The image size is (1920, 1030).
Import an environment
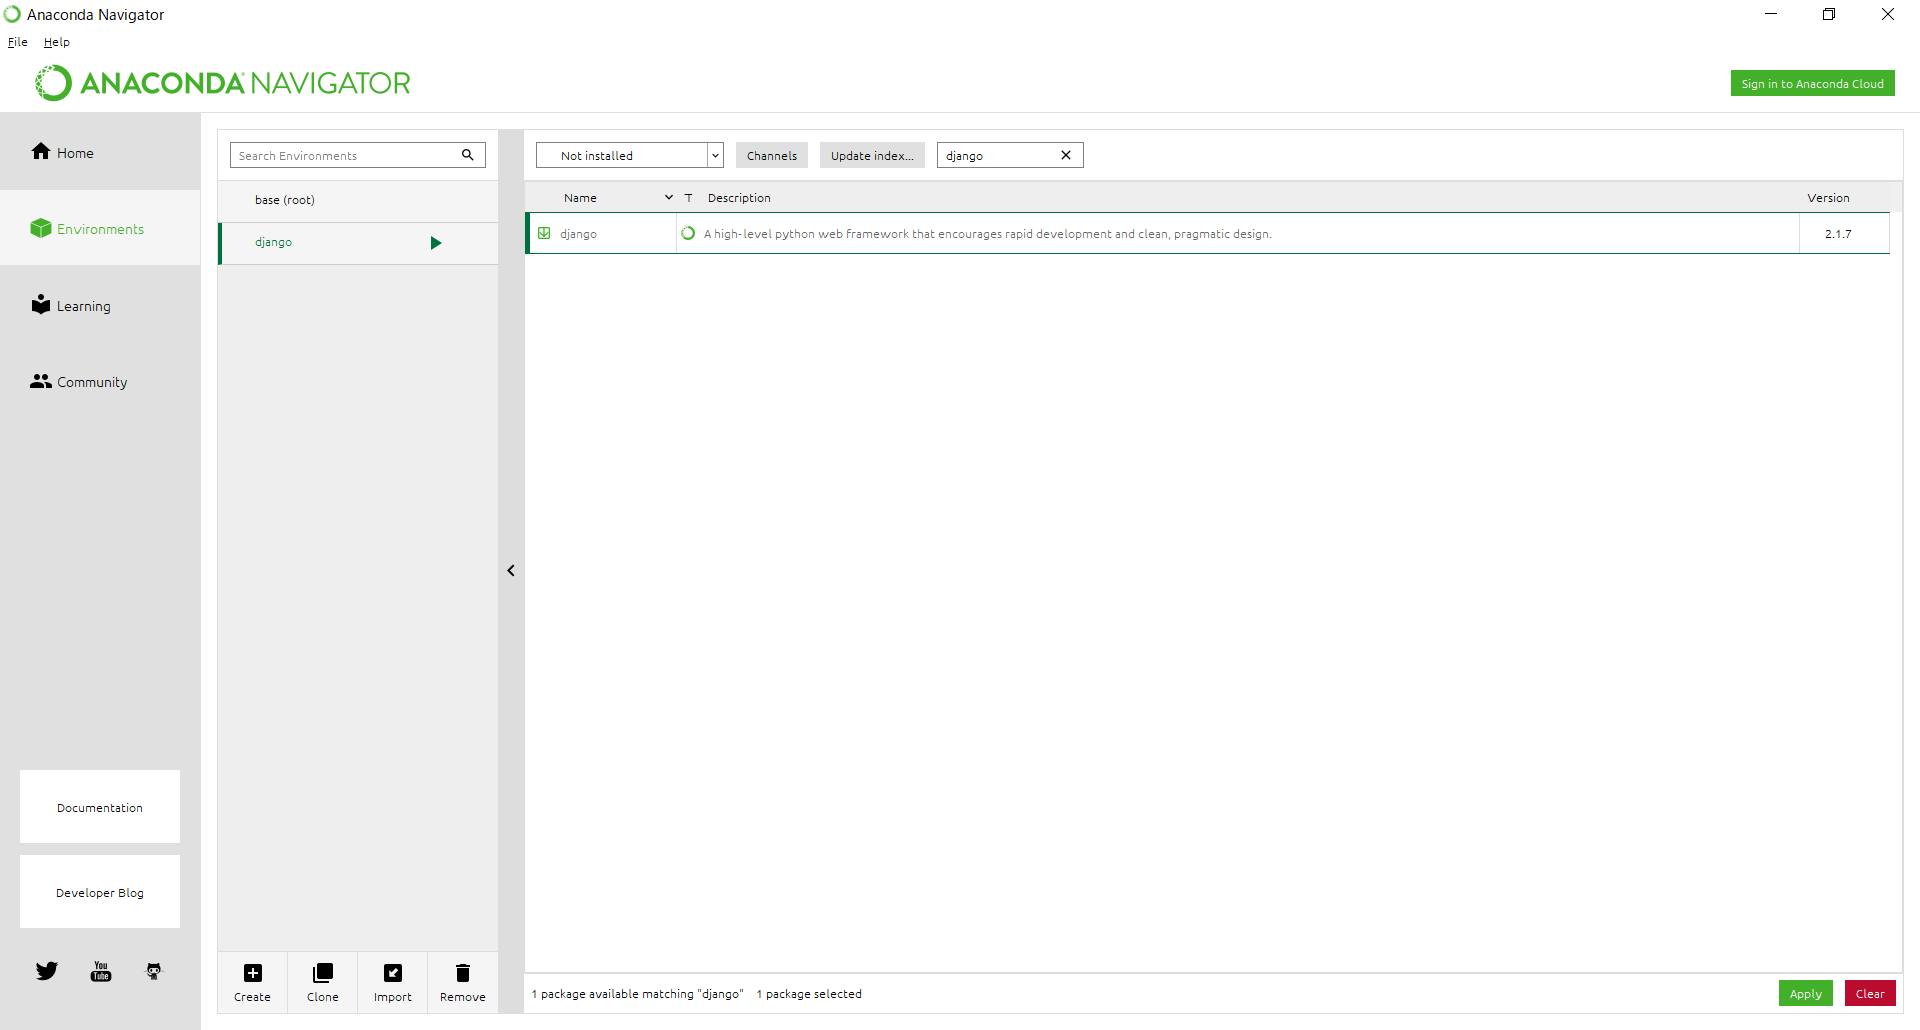[x=392, y=982]
